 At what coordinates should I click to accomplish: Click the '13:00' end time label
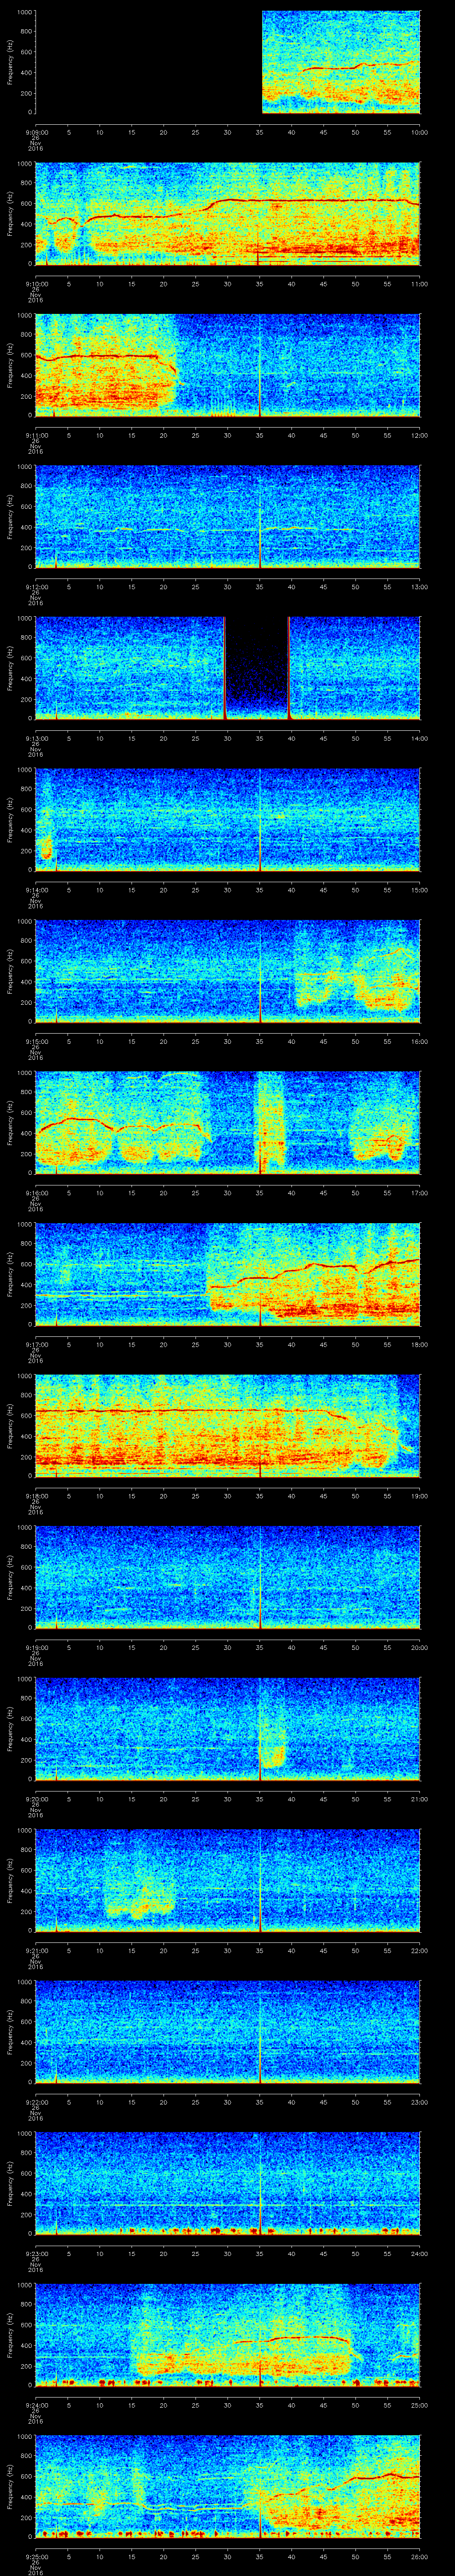tap(419, 587)
